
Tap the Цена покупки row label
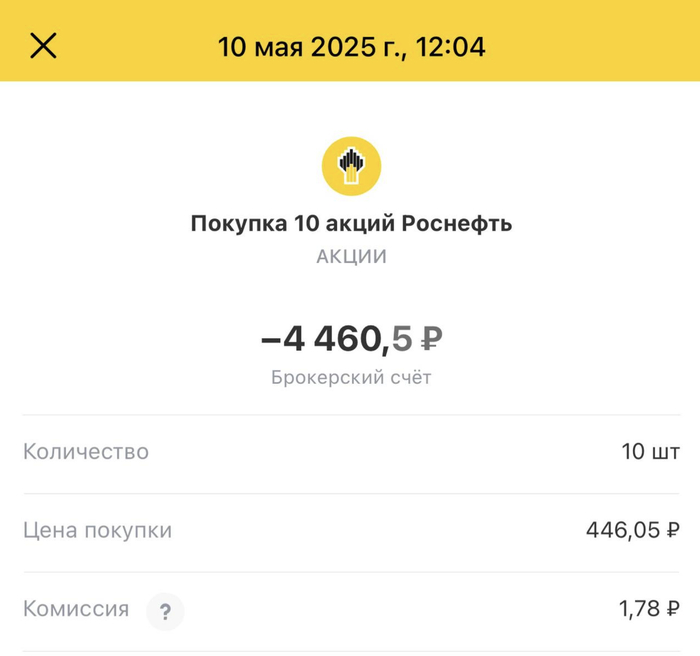click(97, 530)
